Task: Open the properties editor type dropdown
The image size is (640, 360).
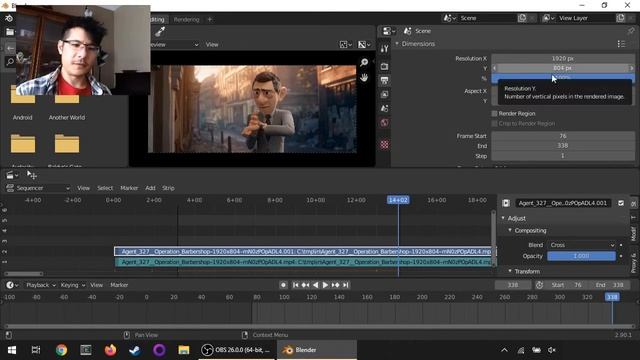Action: [389, 31]
